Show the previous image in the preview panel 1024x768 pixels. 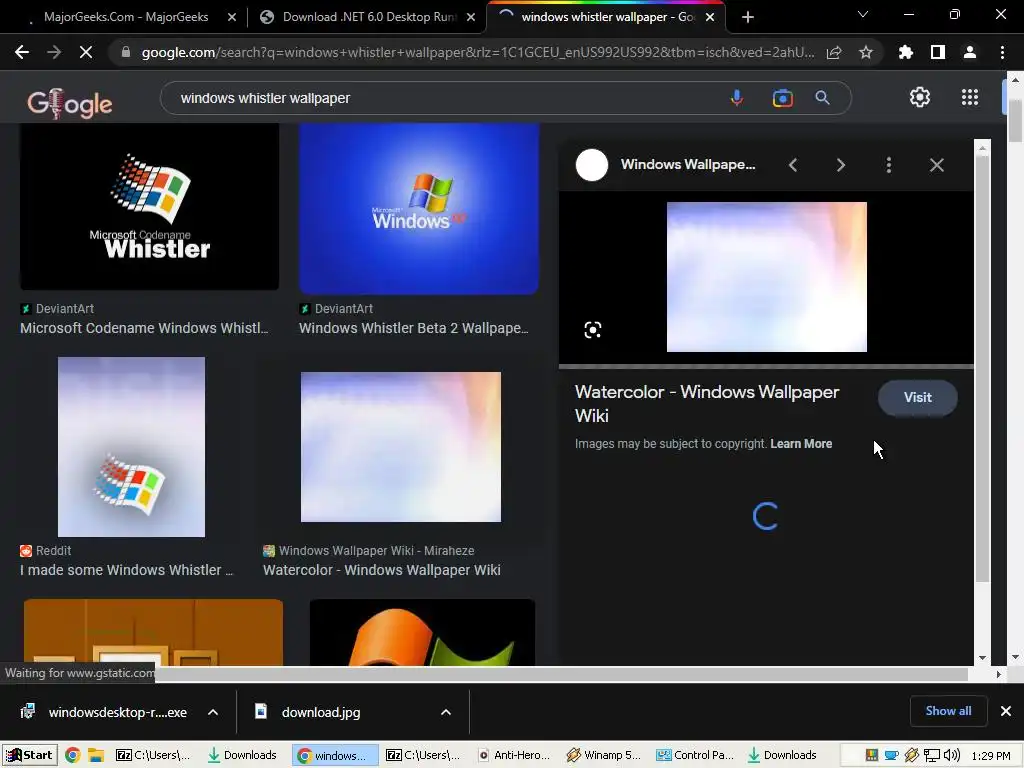pos(793,165)
